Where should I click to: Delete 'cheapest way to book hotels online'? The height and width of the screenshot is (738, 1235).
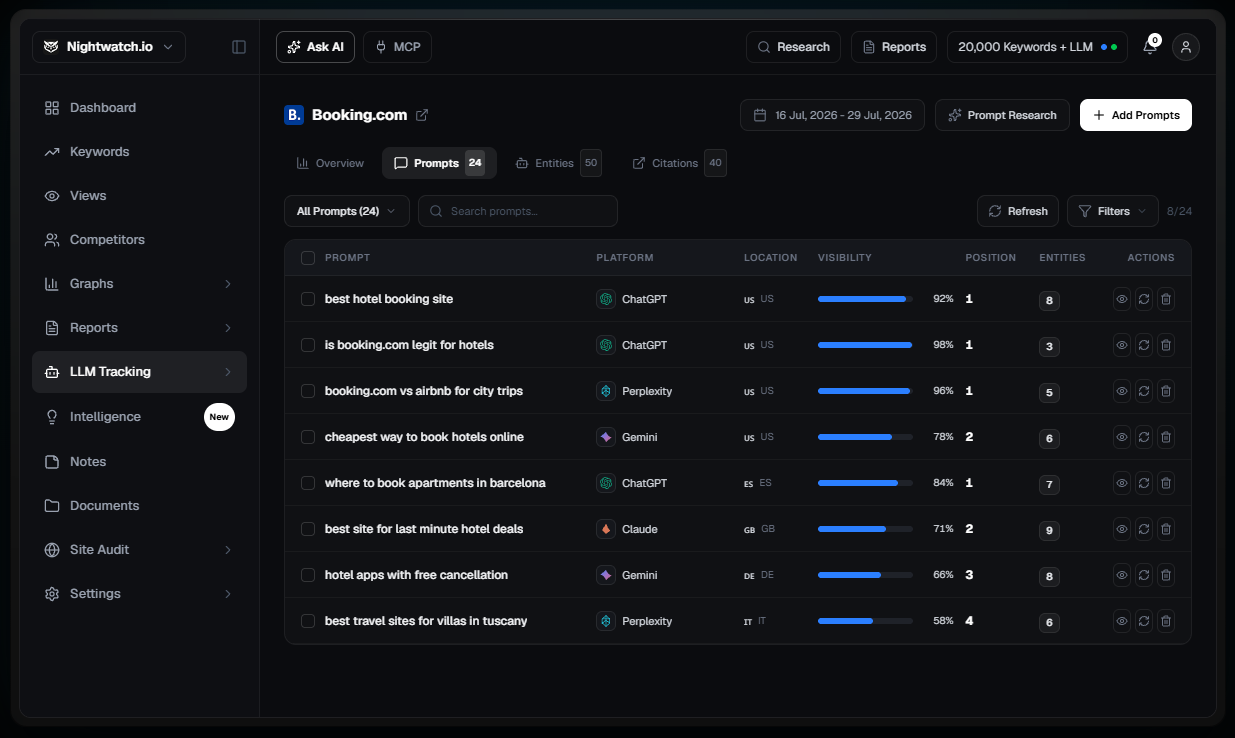pos(1166,437)
